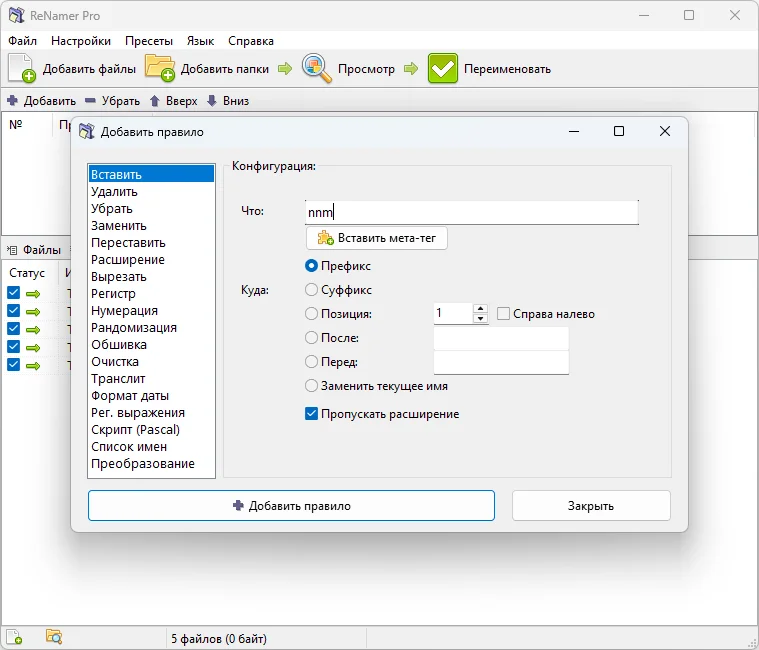Screen dimensions: 759x650
Task: Select Numbering rule in the list
Action: [126, 311]
